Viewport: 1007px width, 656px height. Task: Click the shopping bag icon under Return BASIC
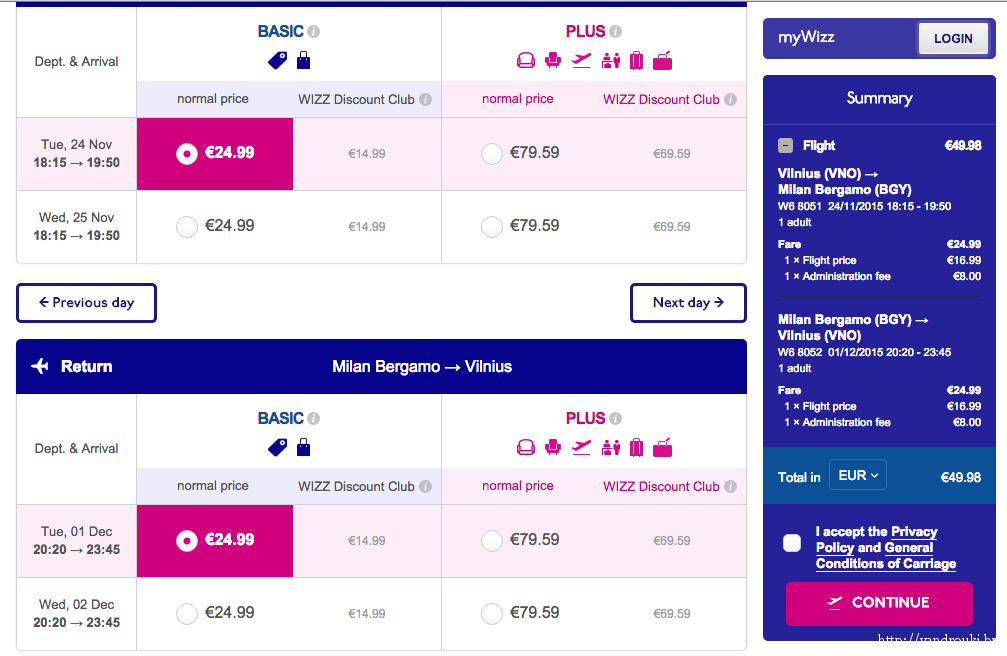point(303,447)
